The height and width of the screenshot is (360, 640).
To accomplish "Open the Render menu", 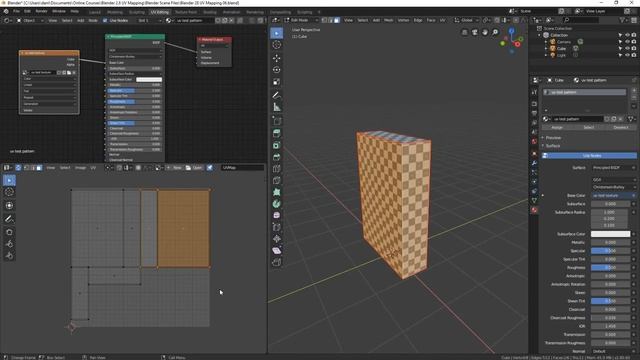I will pyautogui.click(x=41, y=11).
